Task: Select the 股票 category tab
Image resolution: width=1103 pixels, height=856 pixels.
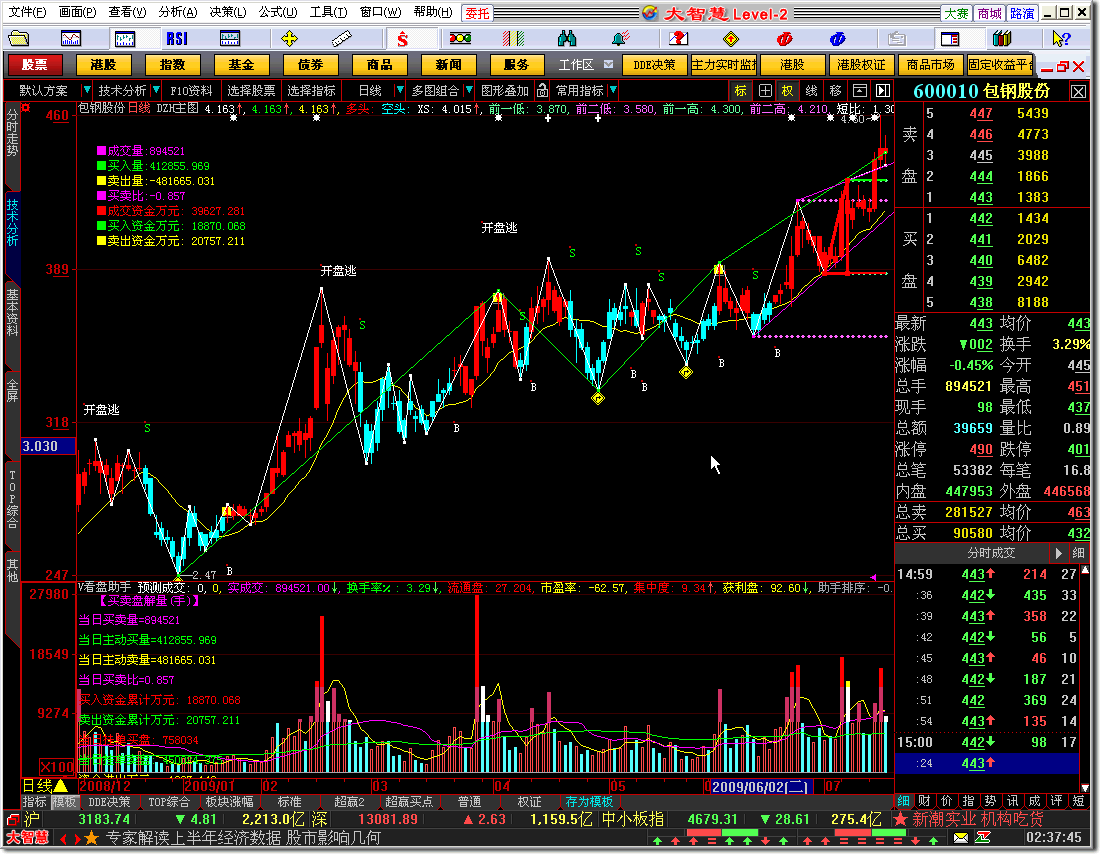Action: click(x=34, y=65)
